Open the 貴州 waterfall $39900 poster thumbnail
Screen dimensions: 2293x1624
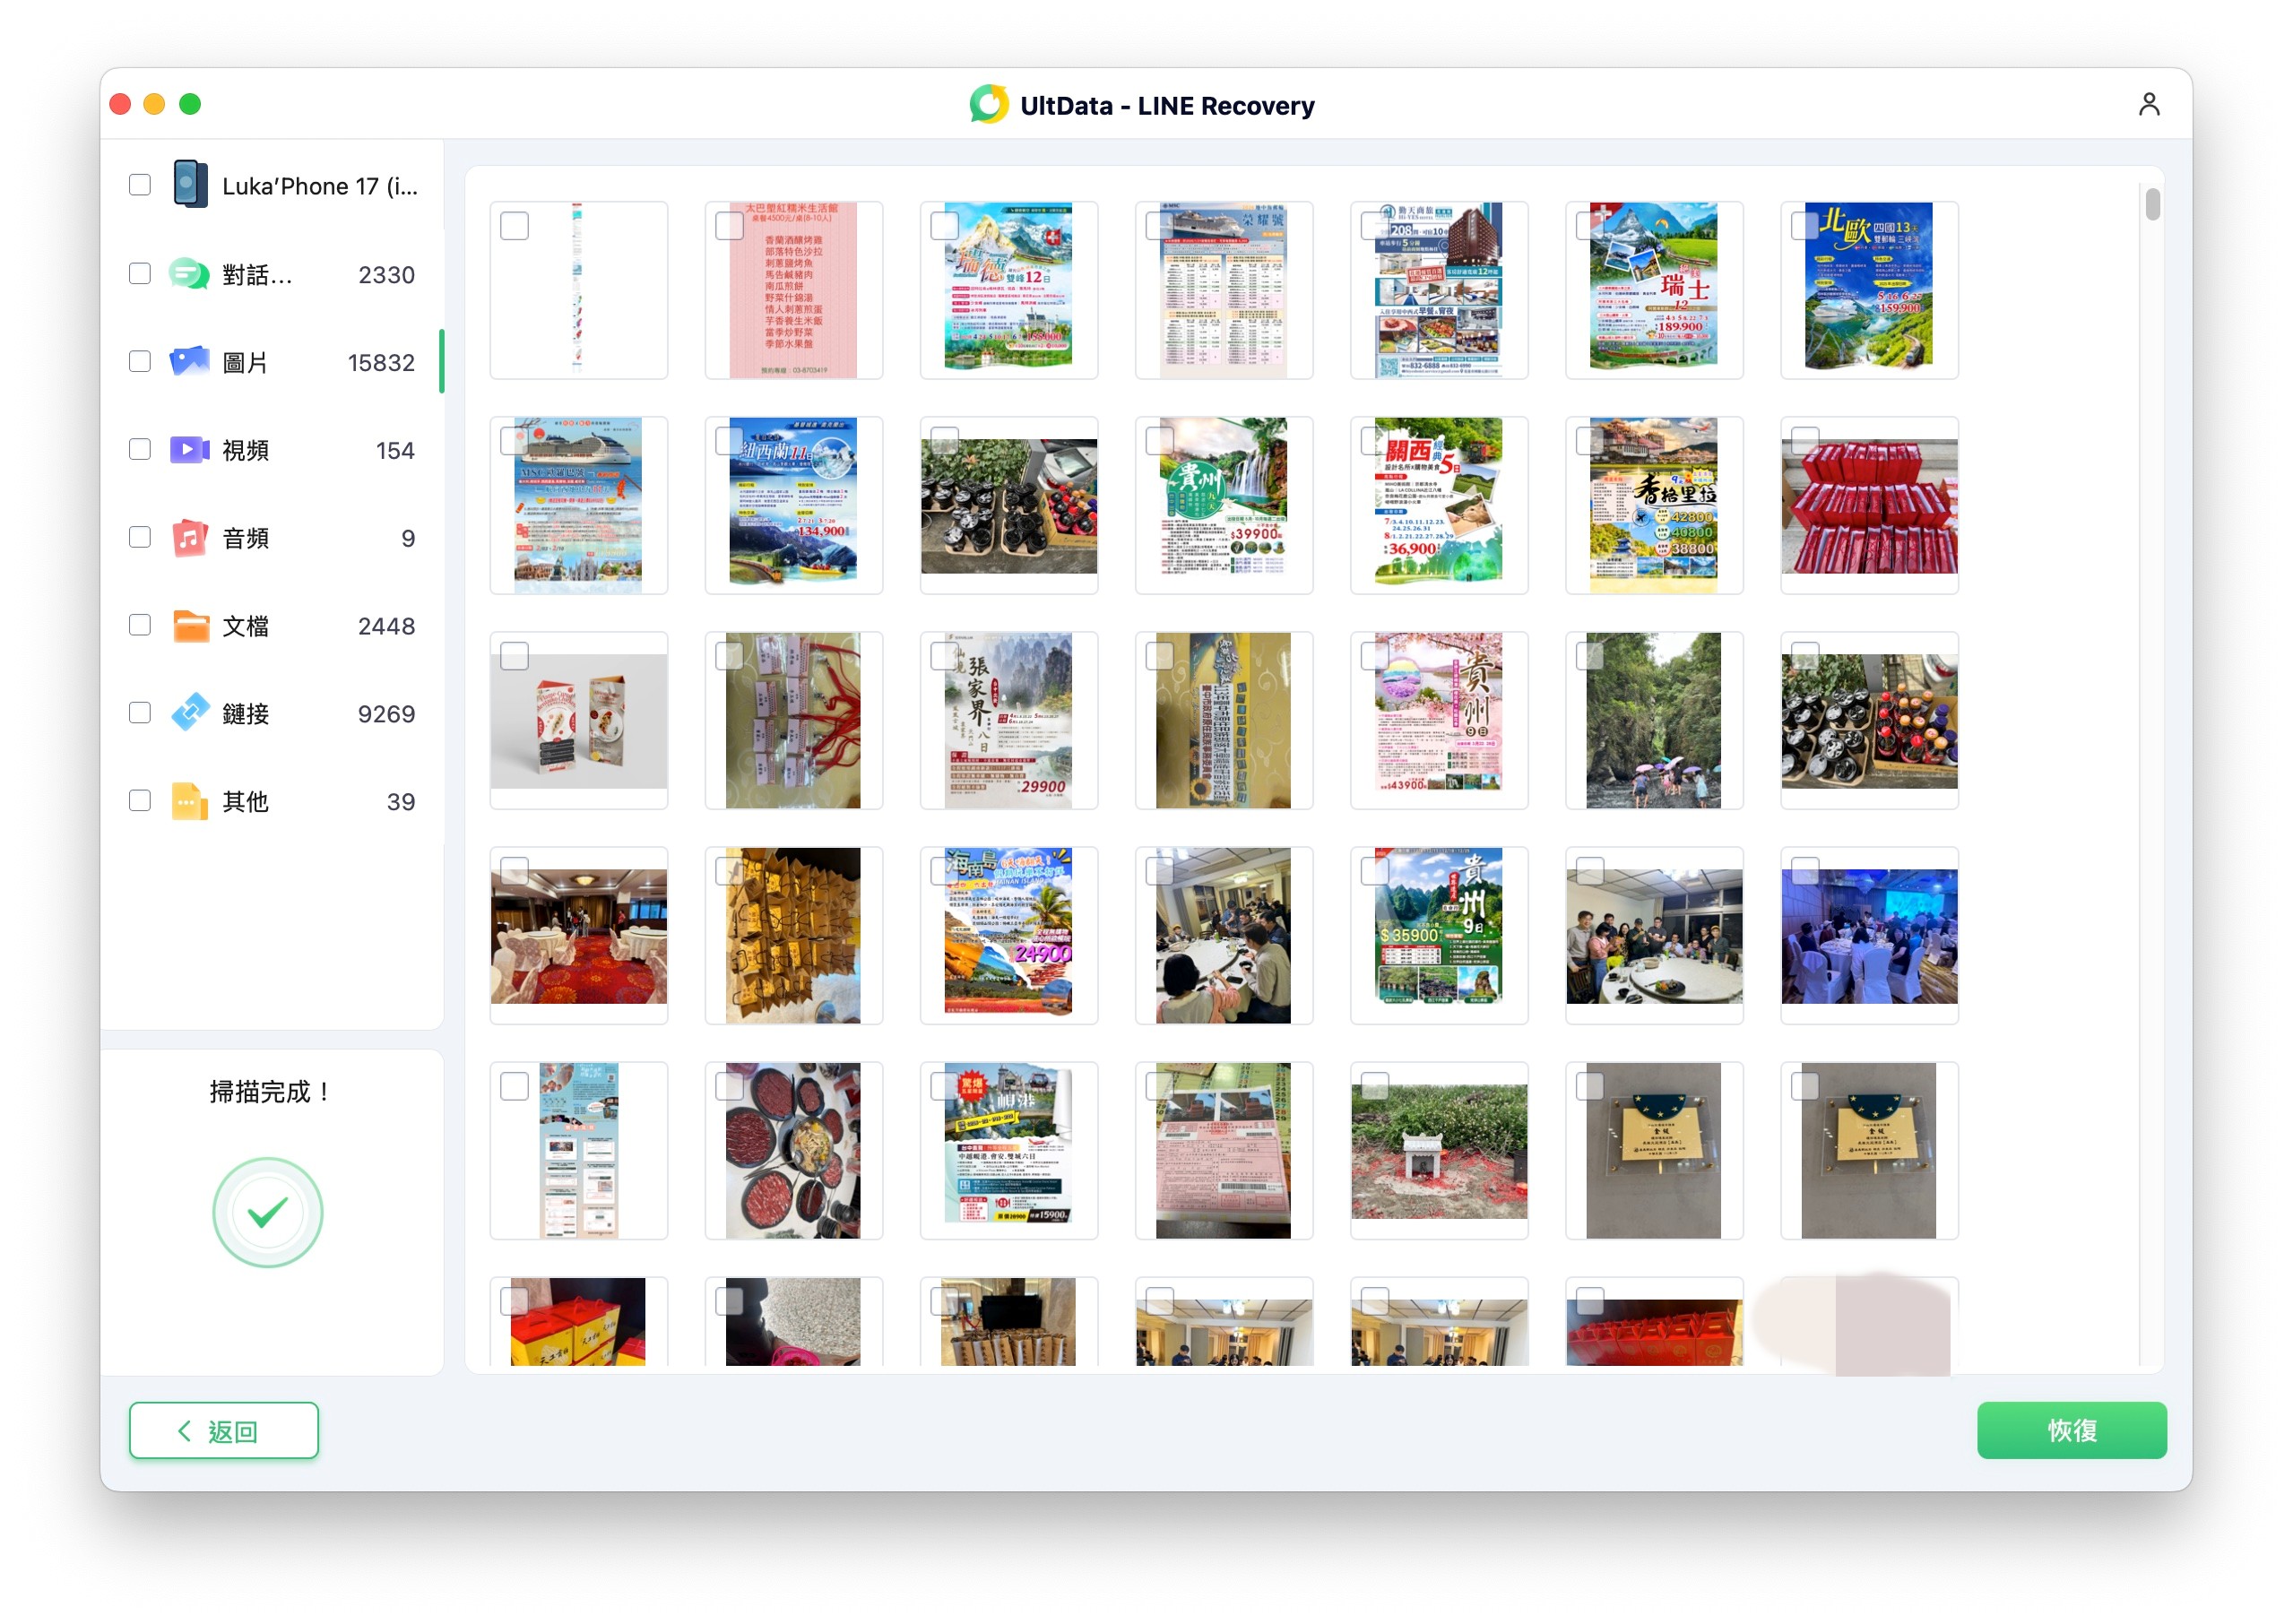(1223, 504)
